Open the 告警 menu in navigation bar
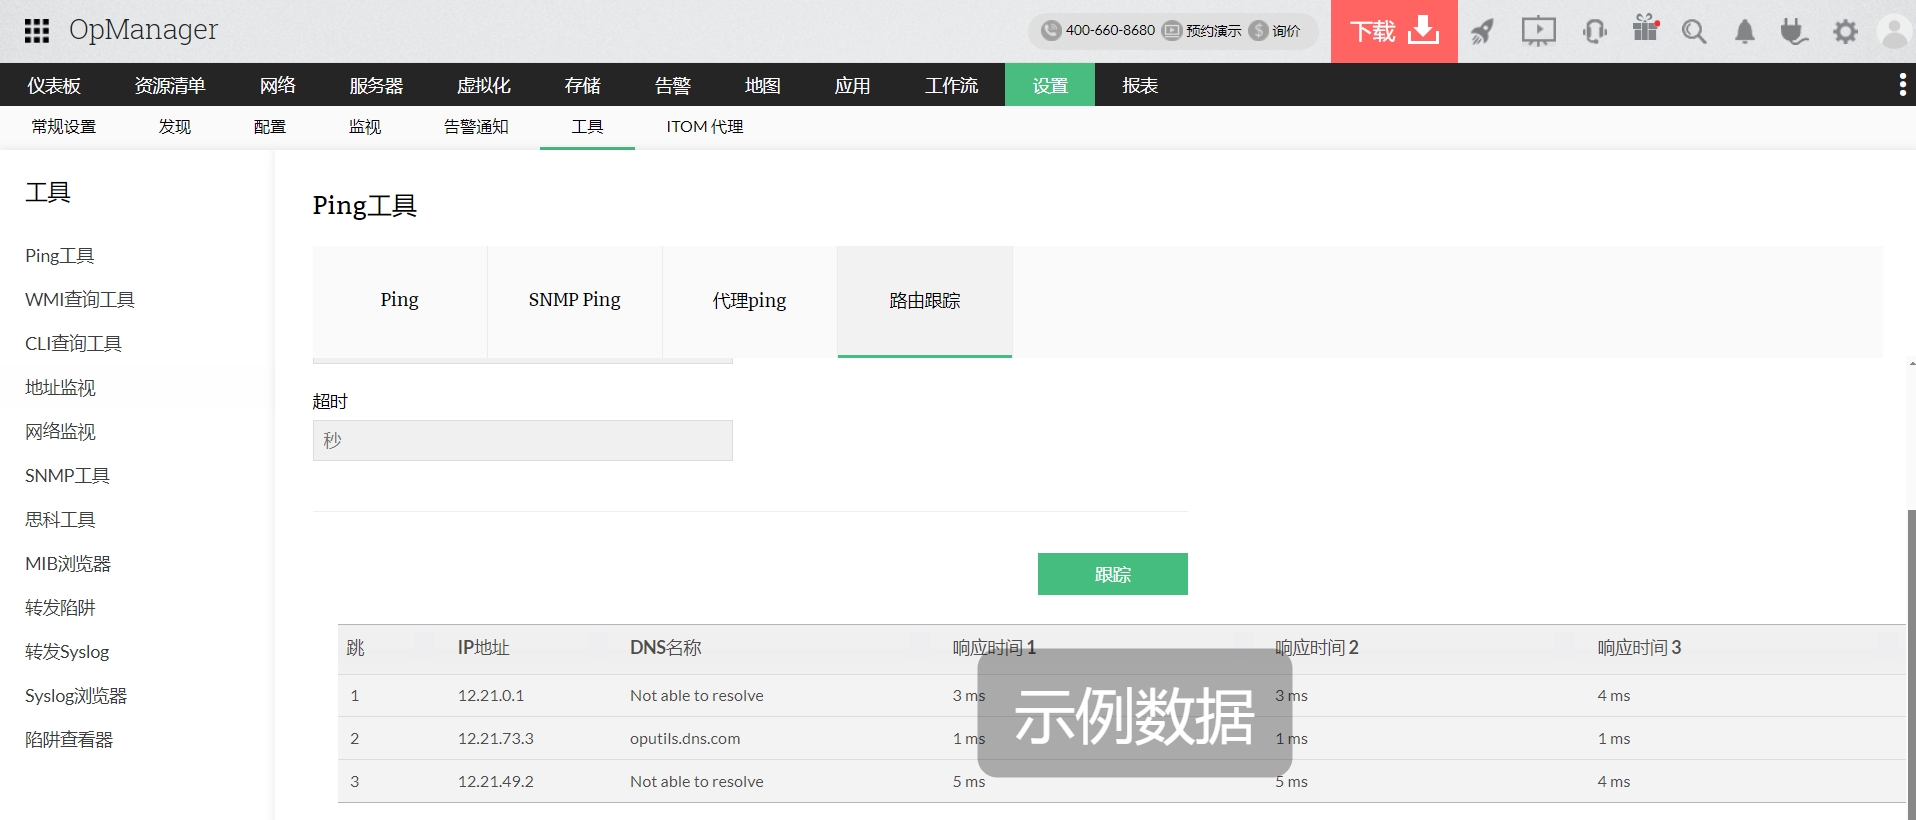 coord(672,85)
